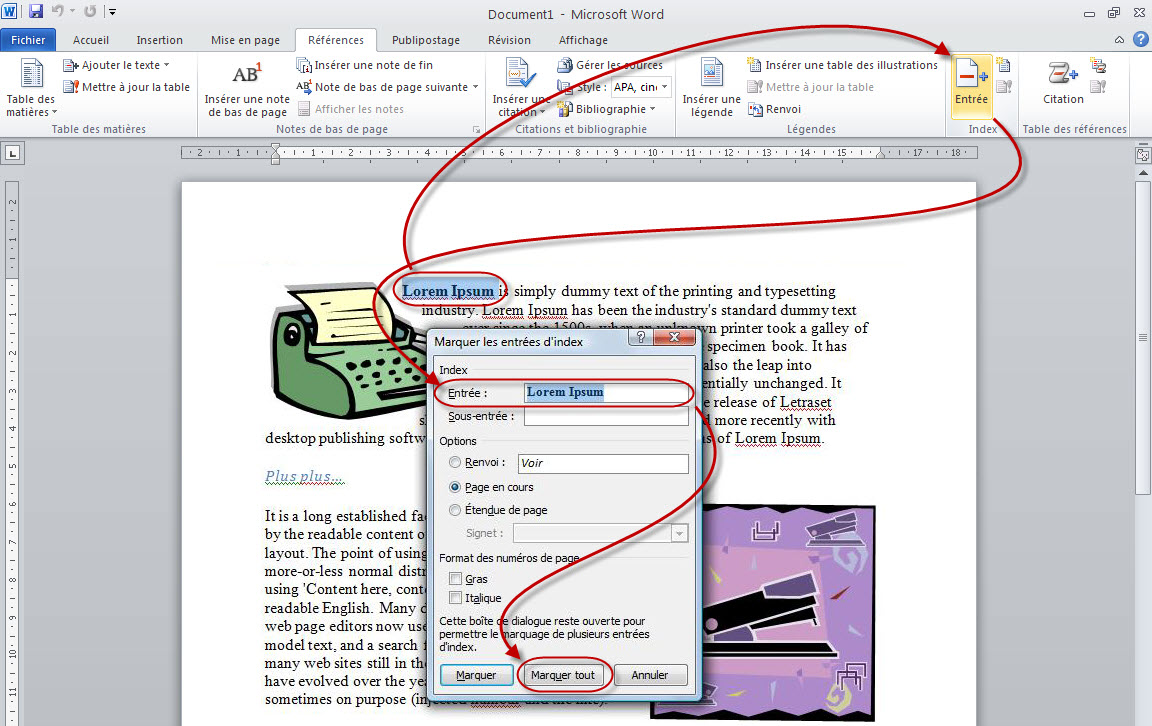Open the Signet combo box
This screenshot has width=1152, height=726.
(600, 533)
